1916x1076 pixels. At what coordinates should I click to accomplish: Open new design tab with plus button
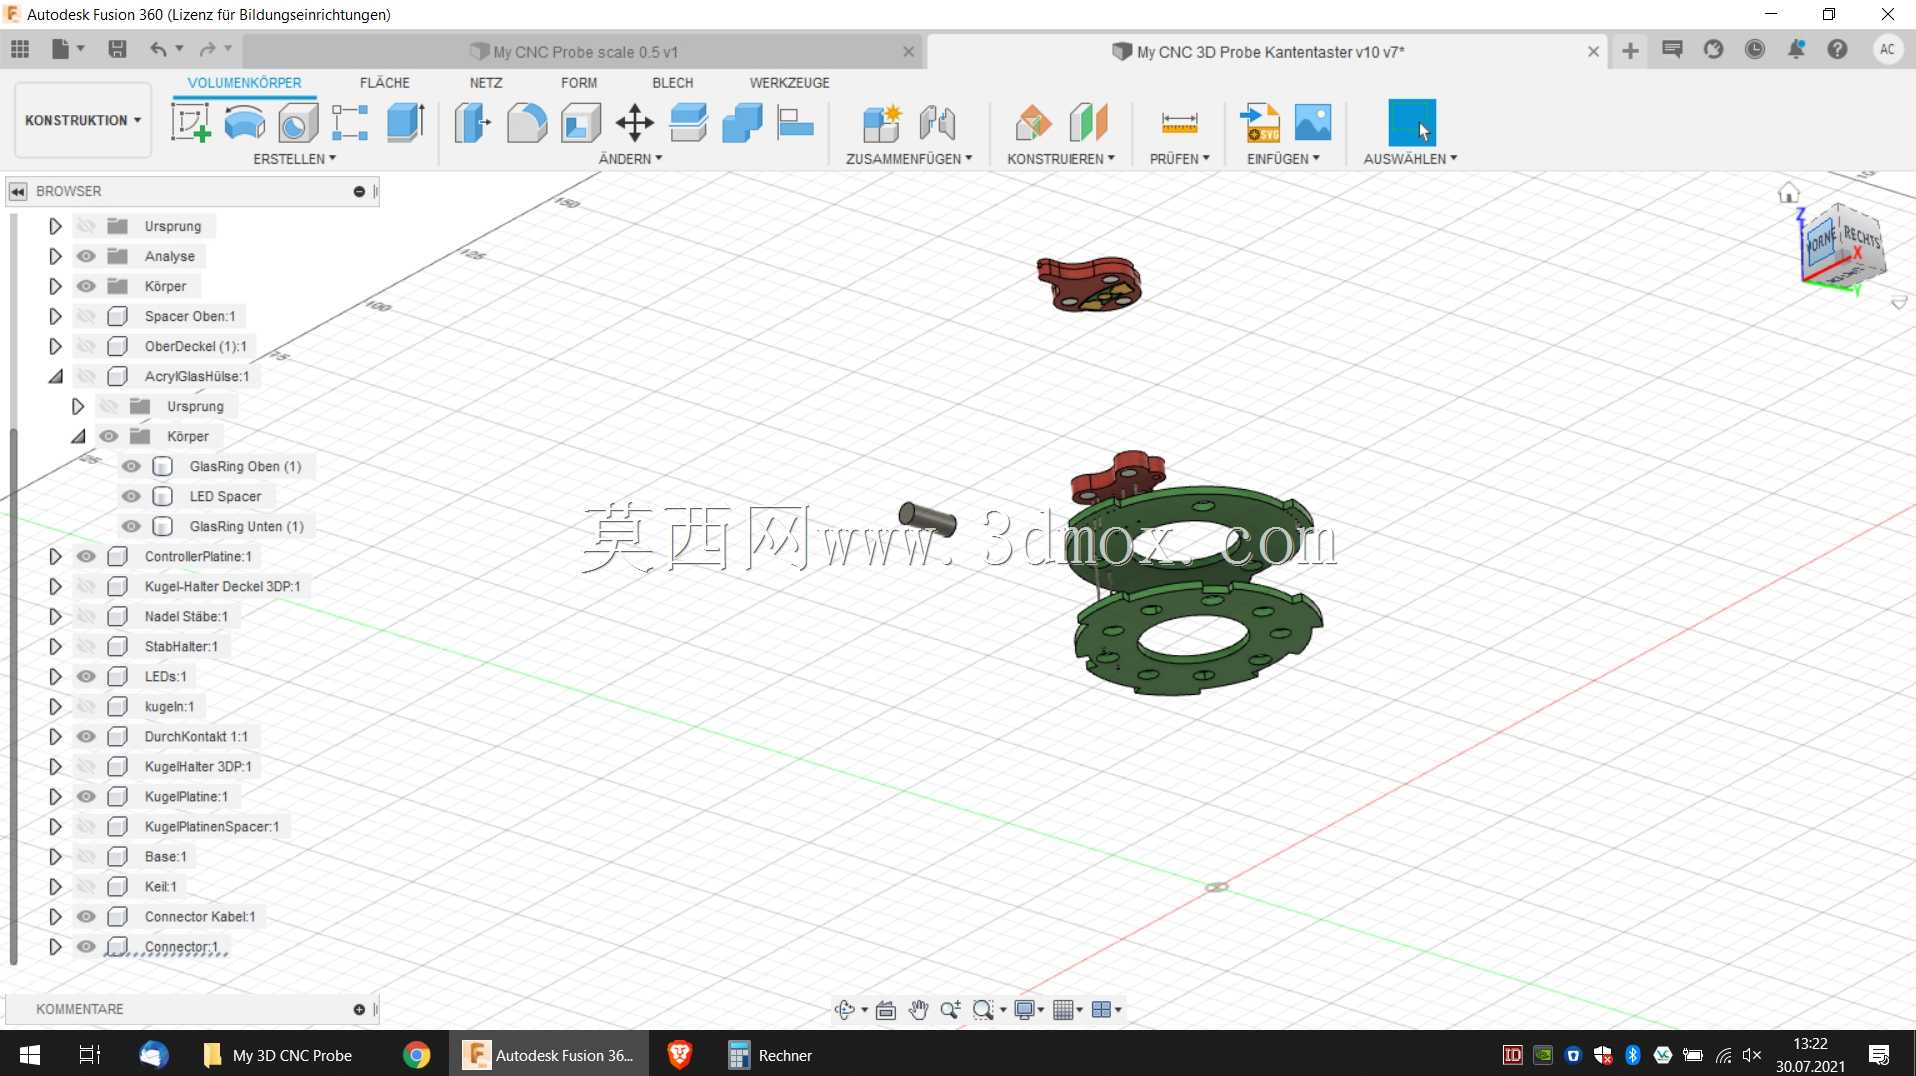pos(1630,51)
